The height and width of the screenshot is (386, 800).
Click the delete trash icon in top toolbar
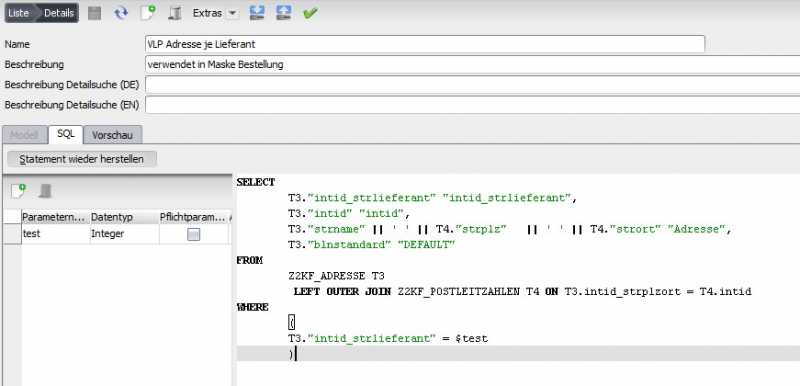pos(175,13)
